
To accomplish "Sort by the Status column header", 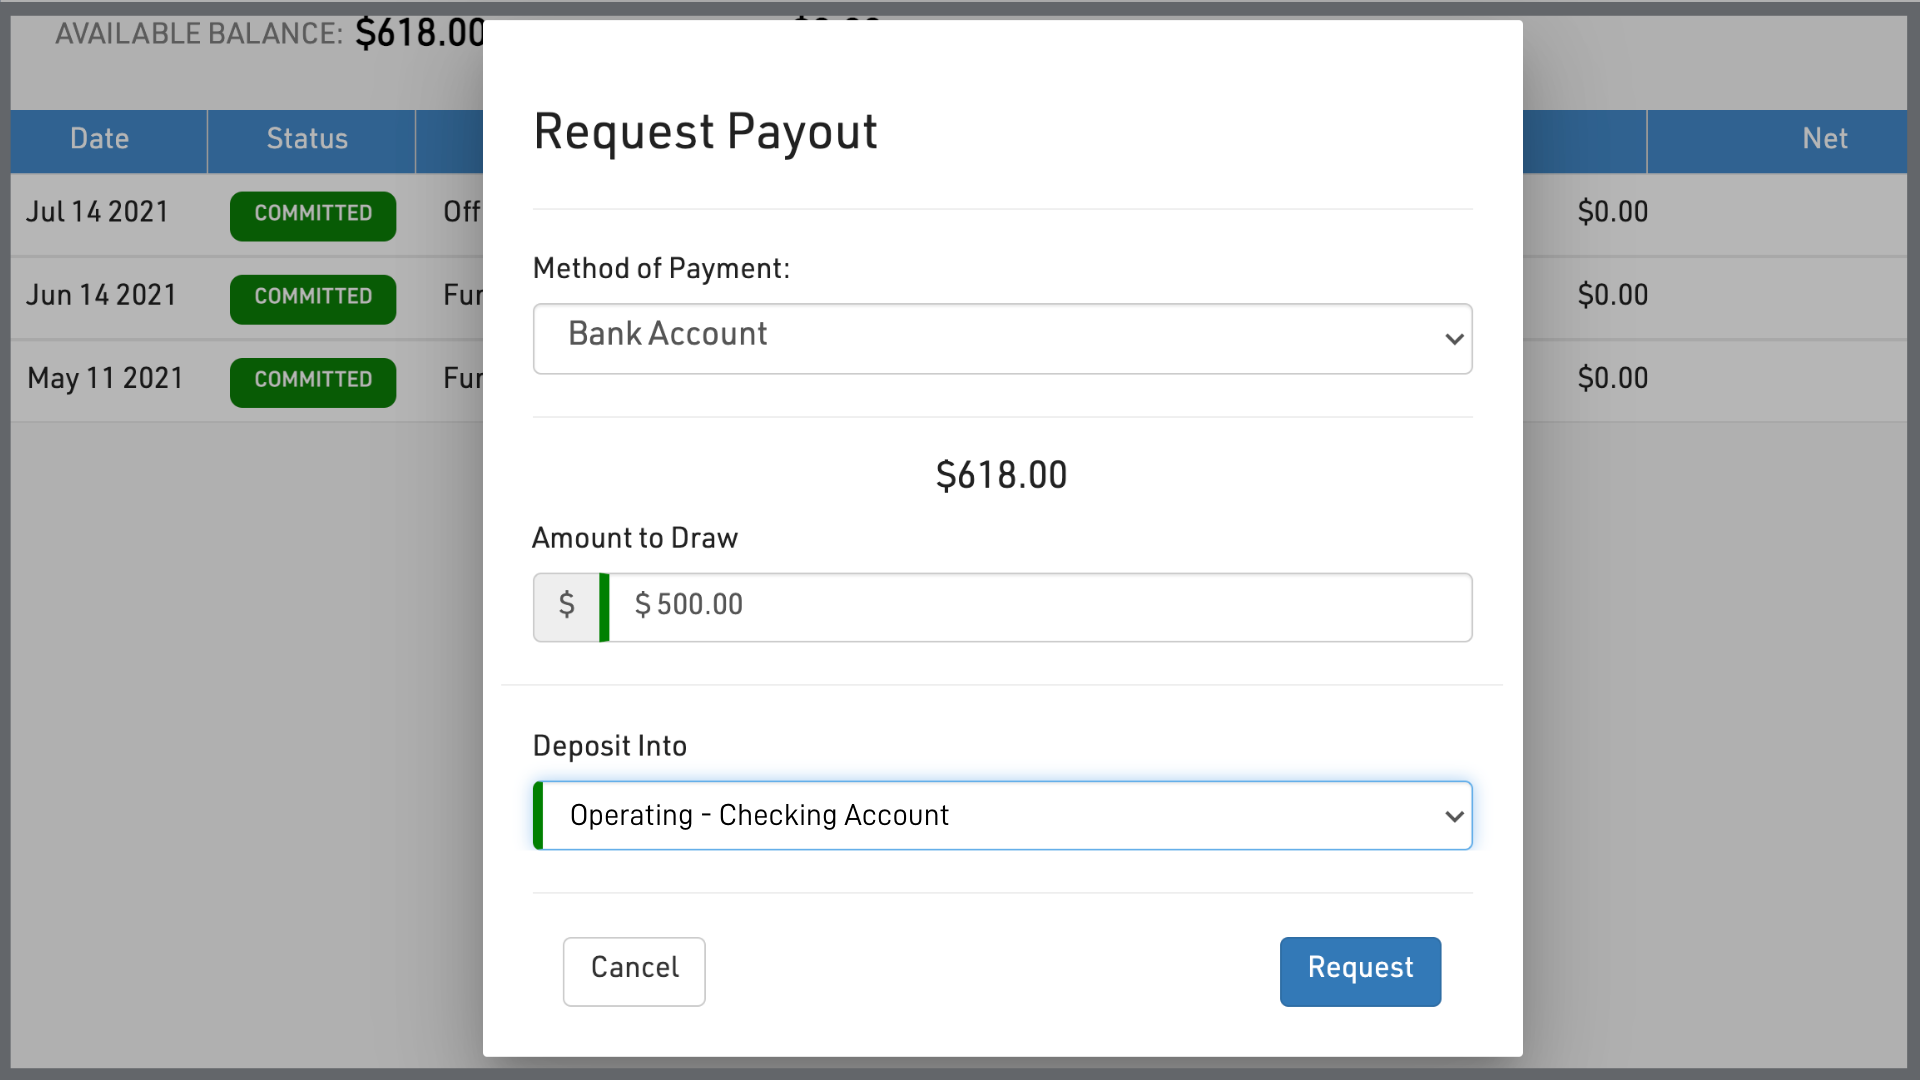I will (x=307, y=139).
